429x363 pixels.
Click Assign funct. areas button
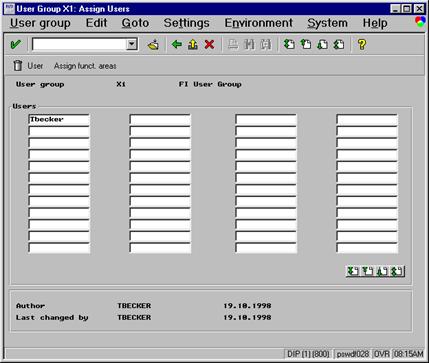point(85,66)
